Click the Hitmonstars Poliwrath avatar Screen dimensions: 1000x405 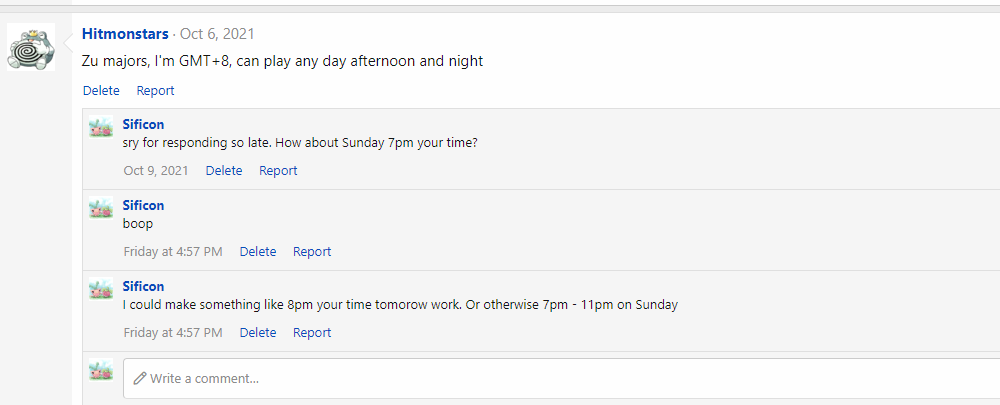[x=31, y=47]
